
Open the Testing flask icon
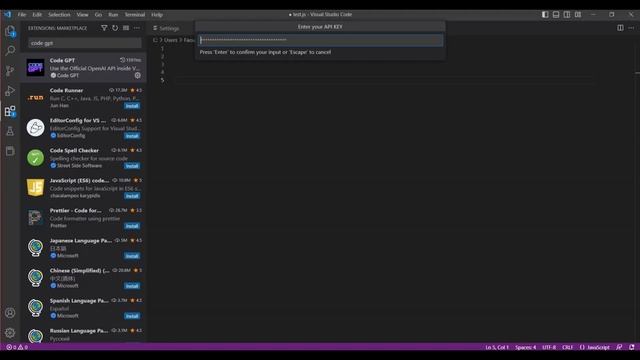pos(10,131)
